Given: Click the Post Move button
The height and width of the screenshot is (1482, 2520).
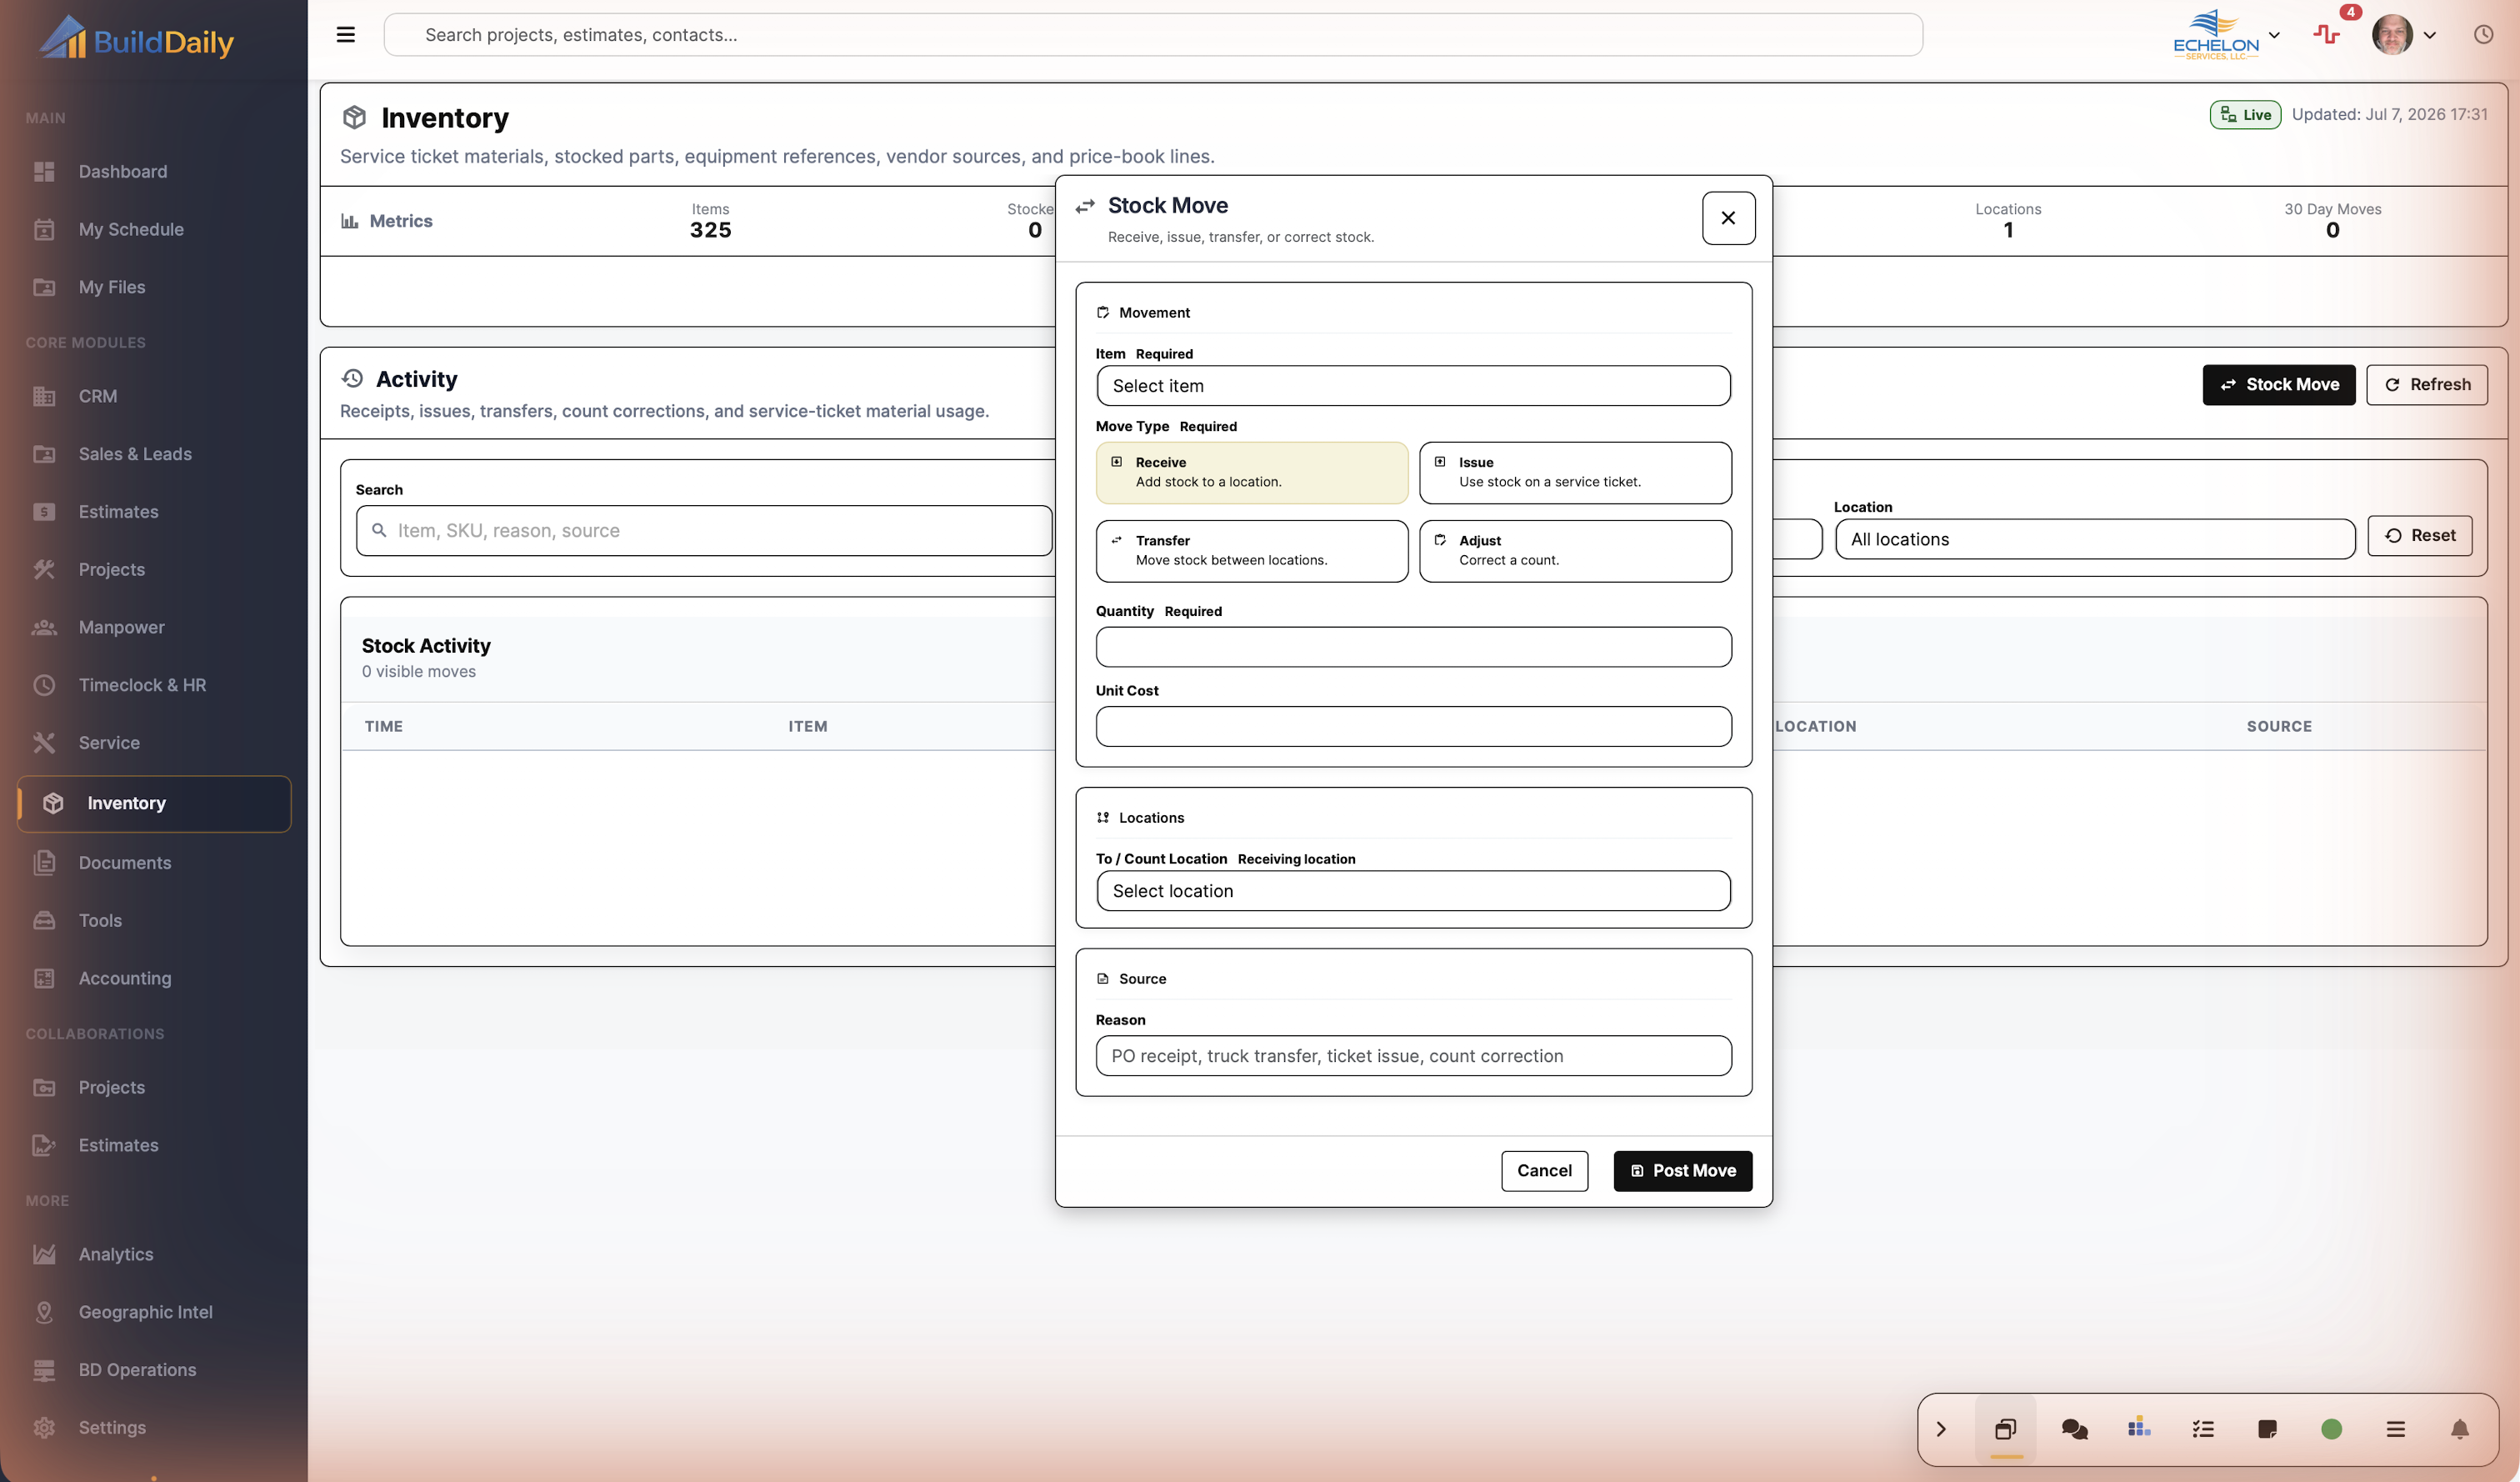Looking at the screenshot, I should click(x=1683, y=1171).
